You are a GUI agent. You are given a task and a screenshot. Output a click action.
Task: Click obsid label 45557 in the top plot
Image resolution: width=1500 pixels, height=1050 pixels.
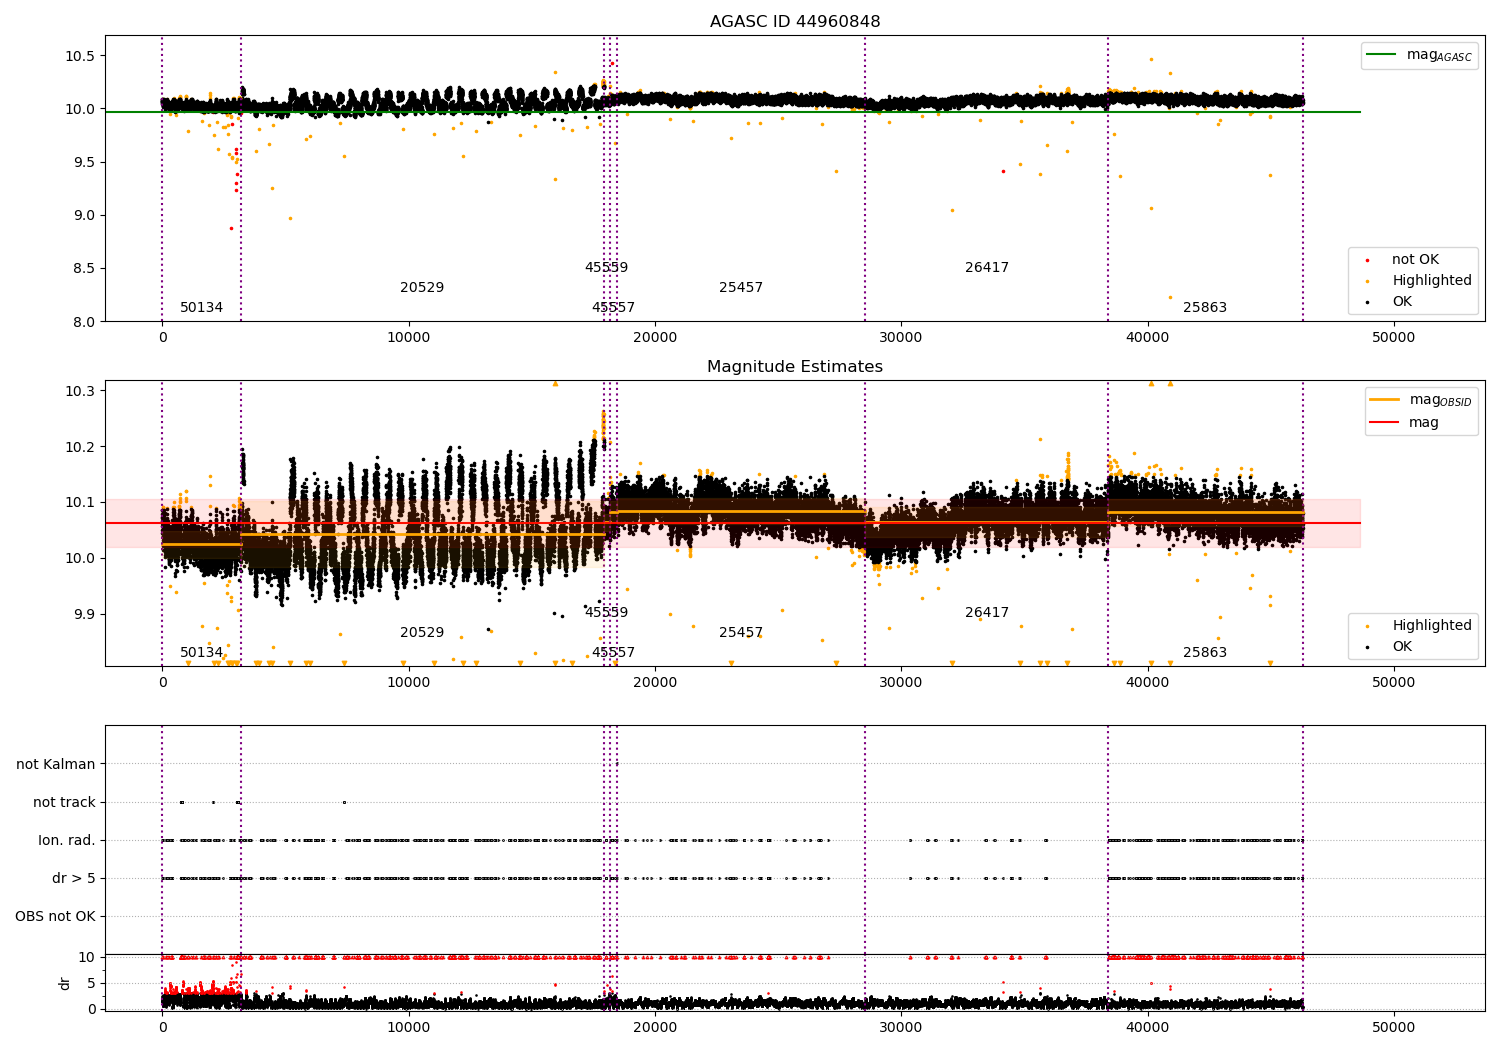pyautogui.click(x=613, y=308)
